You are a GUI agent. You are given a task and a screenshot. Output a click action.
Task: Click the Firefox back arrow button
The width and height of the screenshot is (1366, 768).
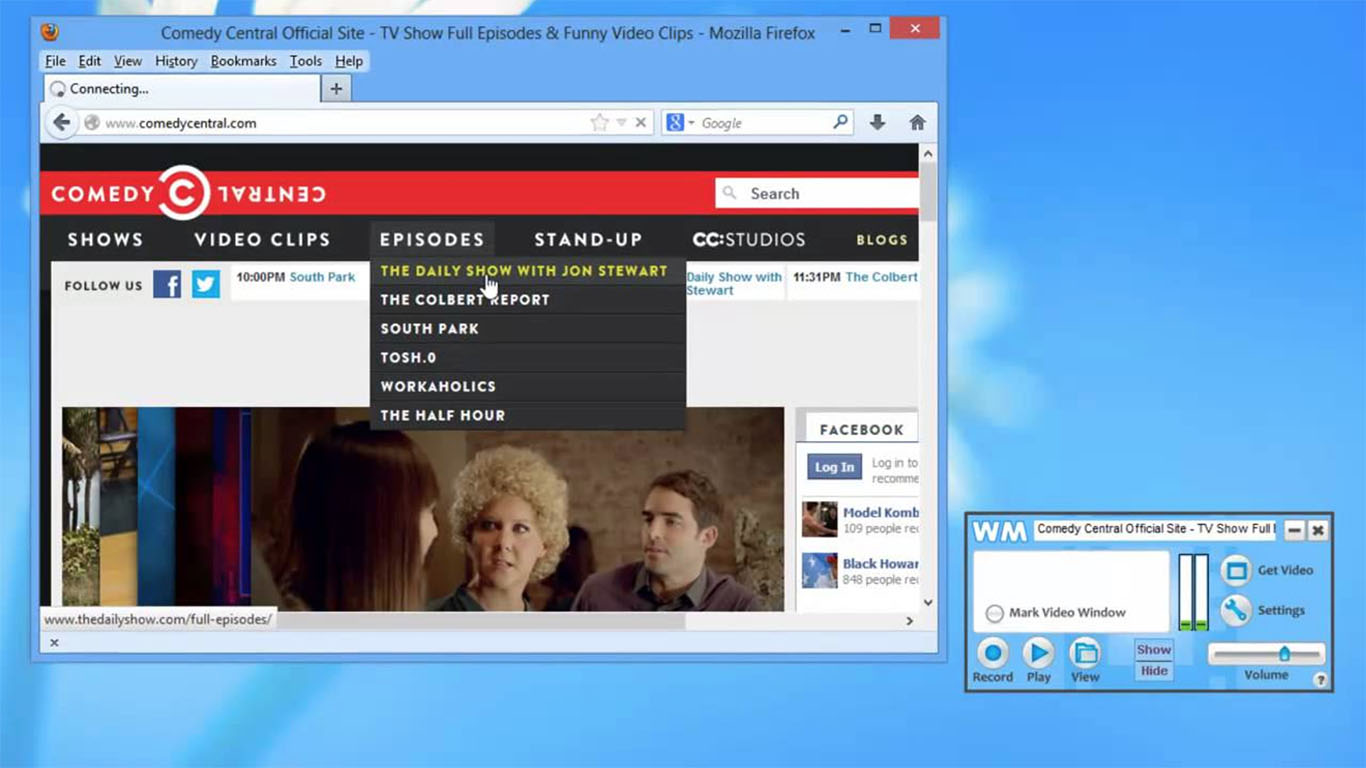pyautogui.click(x=62, y=123)
